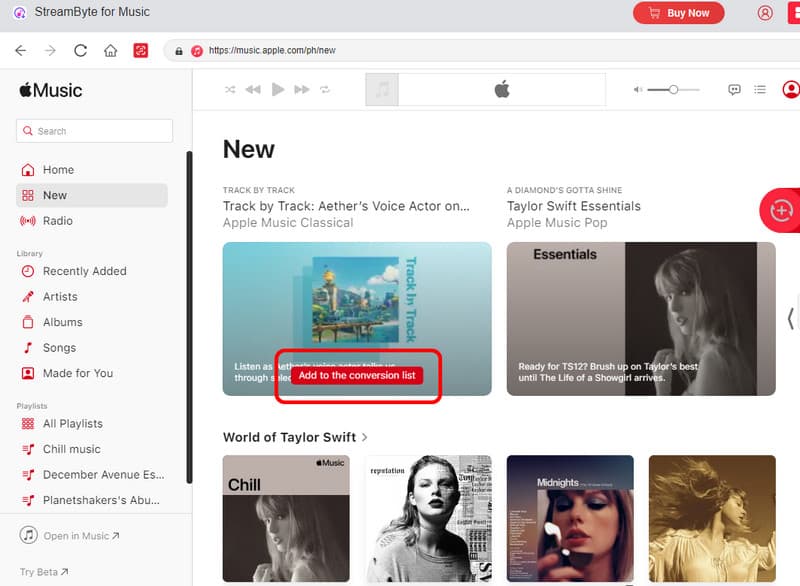Go to browser home icon
The height and width of the screenshot is (586, 800).
click(x=110, y=50)
